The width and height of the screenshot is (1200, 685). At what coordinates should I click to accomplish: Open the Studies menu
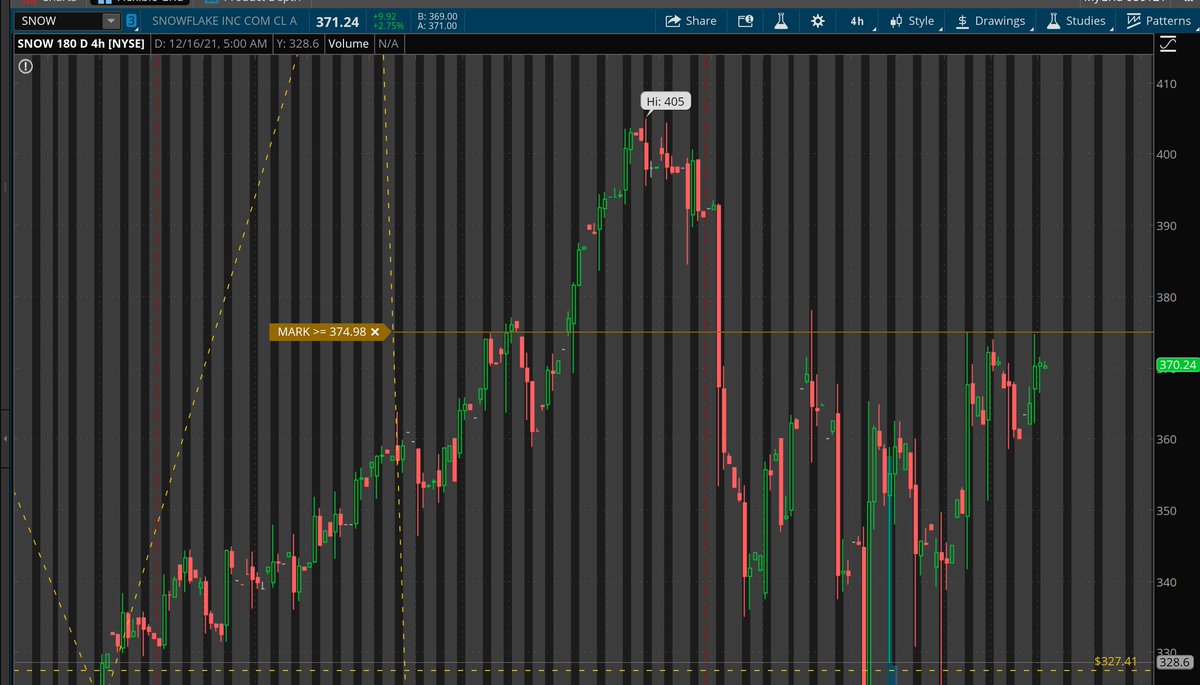(x=1076, y=21)
